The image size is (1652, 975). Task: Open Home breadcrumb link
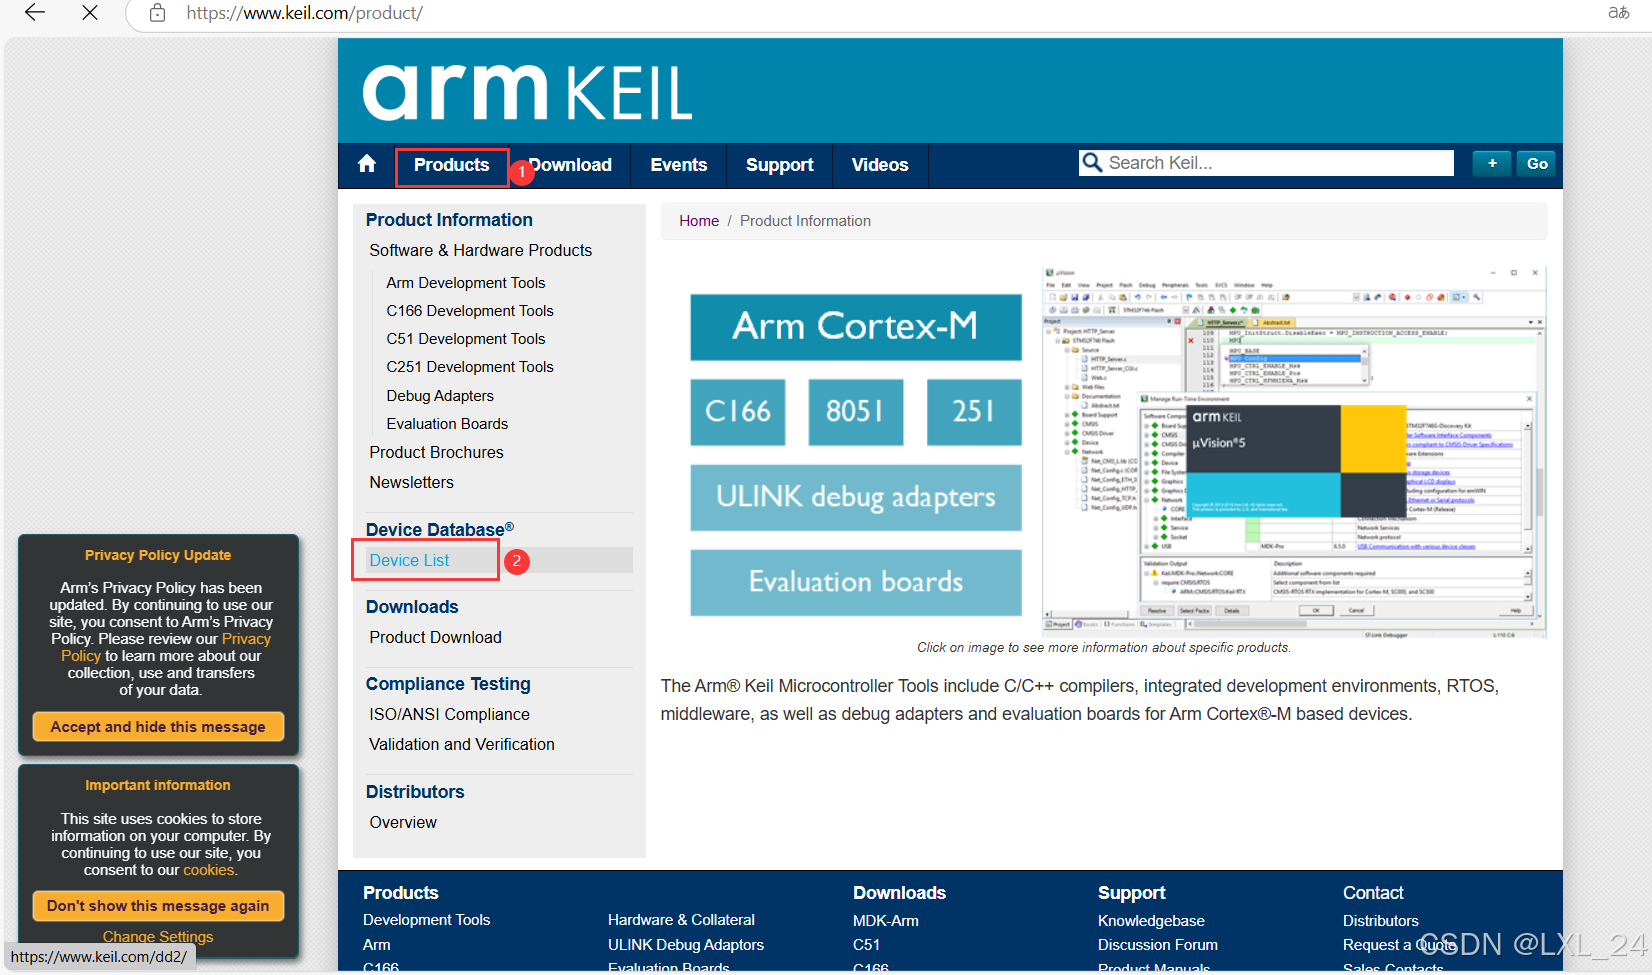coord(699,221)
